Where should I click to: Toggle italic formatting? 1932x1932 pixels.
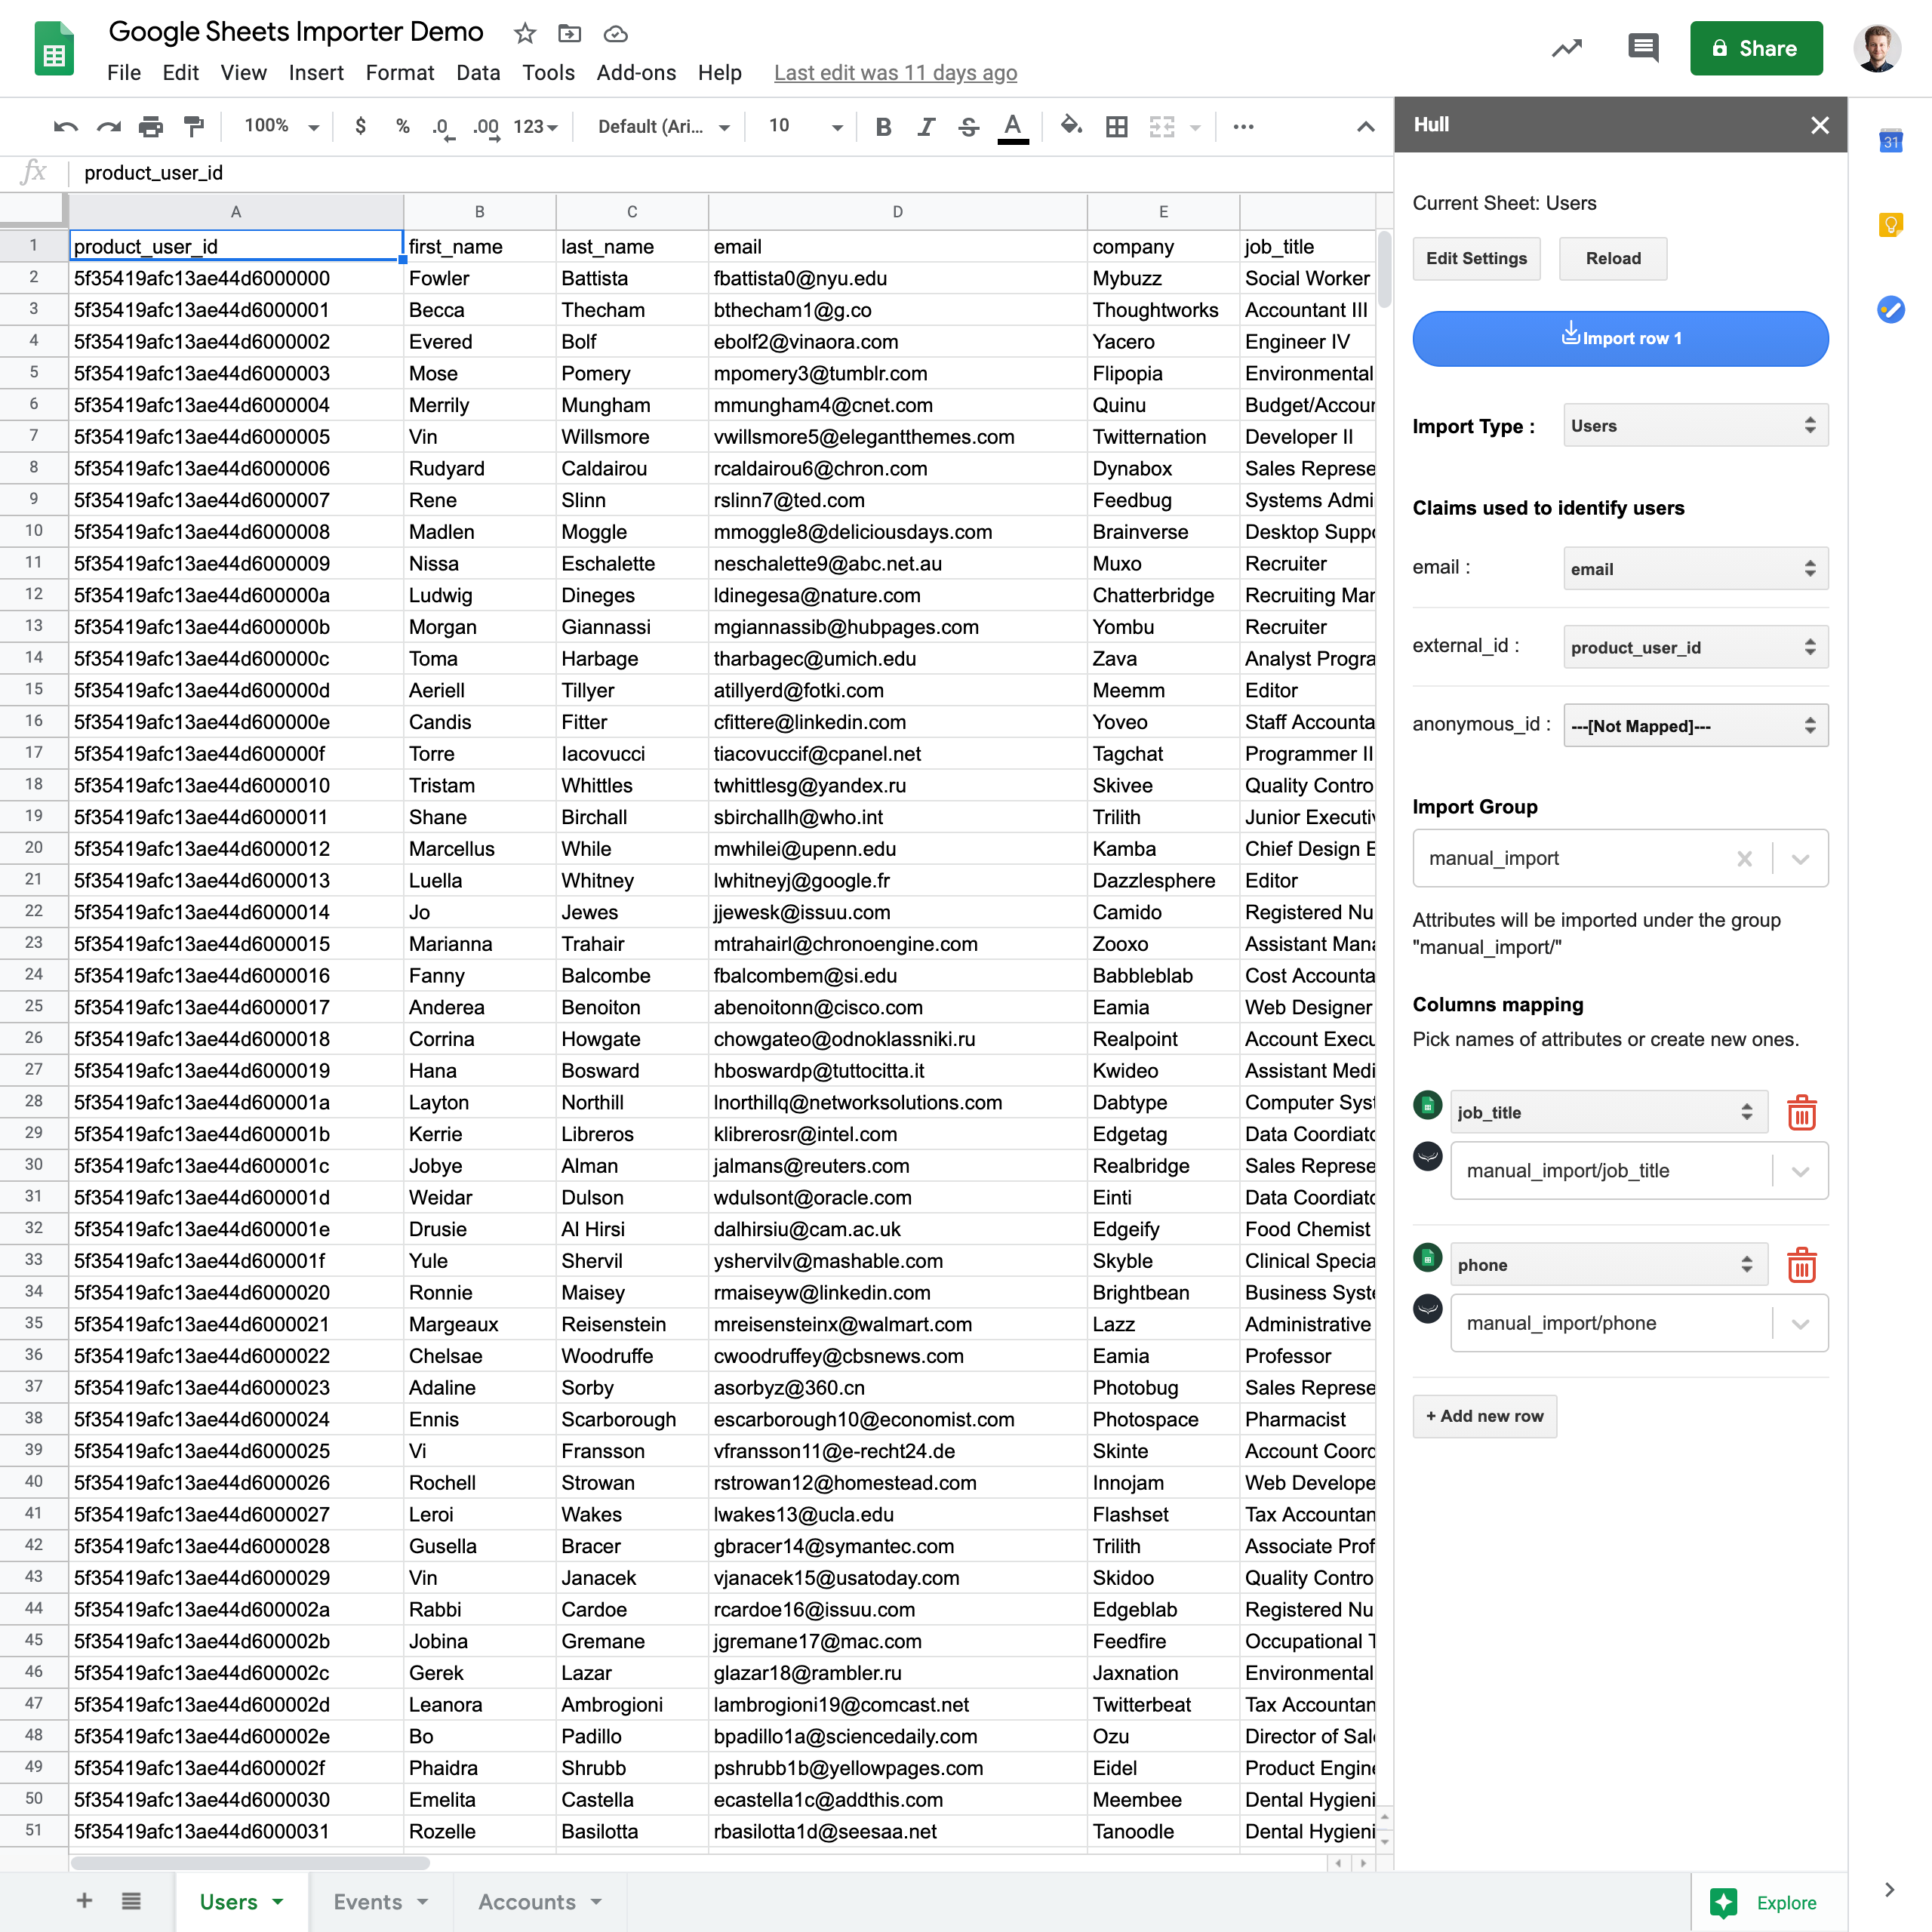point(926,126)
